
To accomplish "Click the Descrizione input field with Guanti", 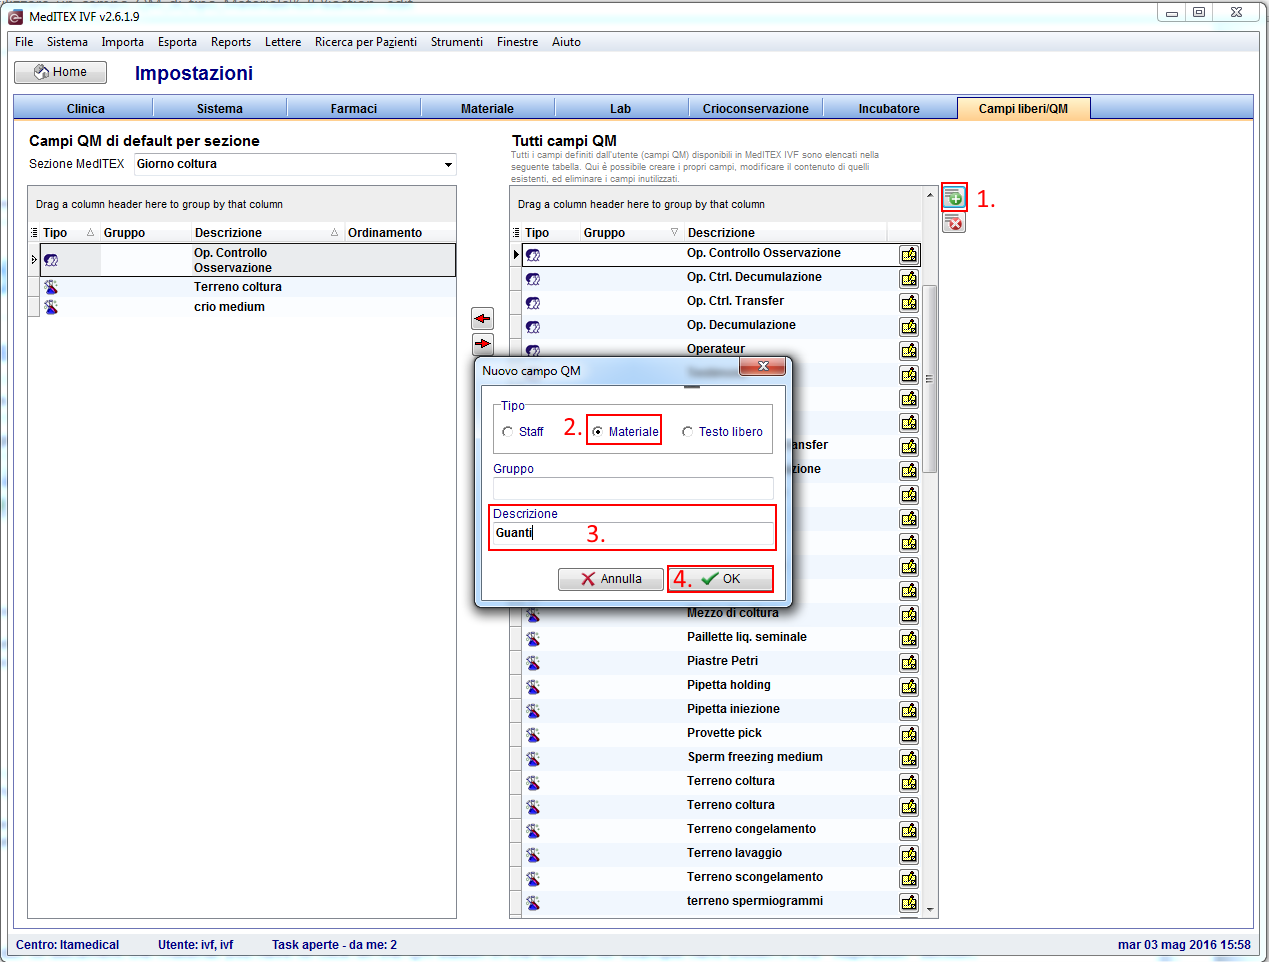I will coord(633,533).
